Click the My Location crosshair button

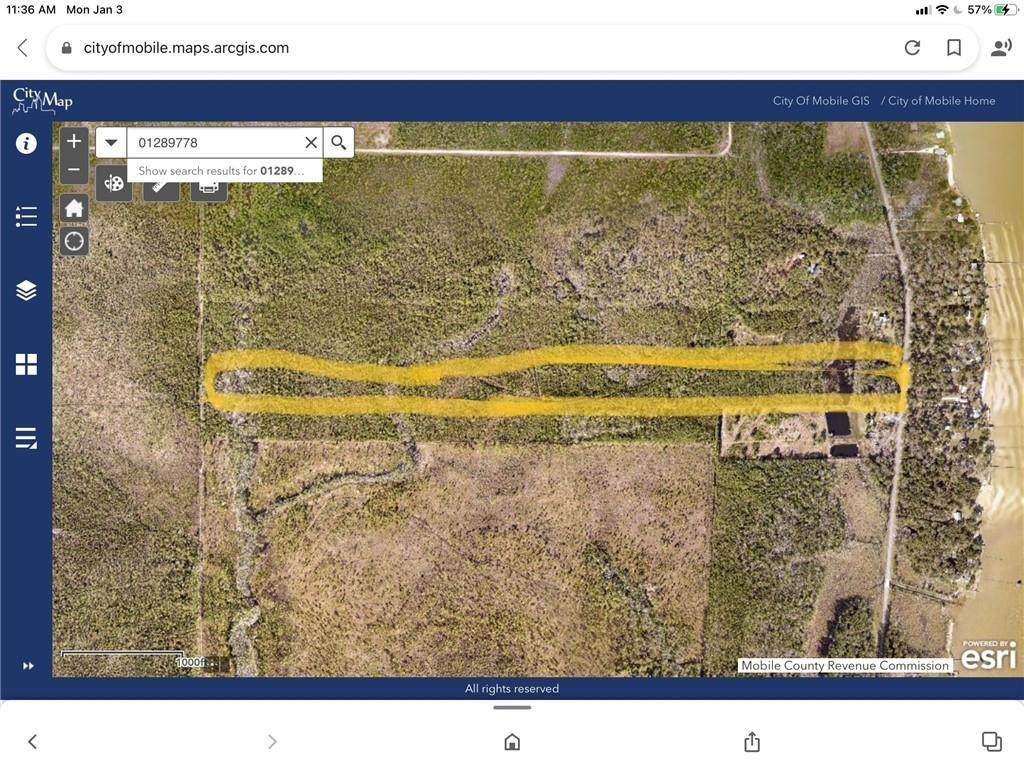[74, 241]
